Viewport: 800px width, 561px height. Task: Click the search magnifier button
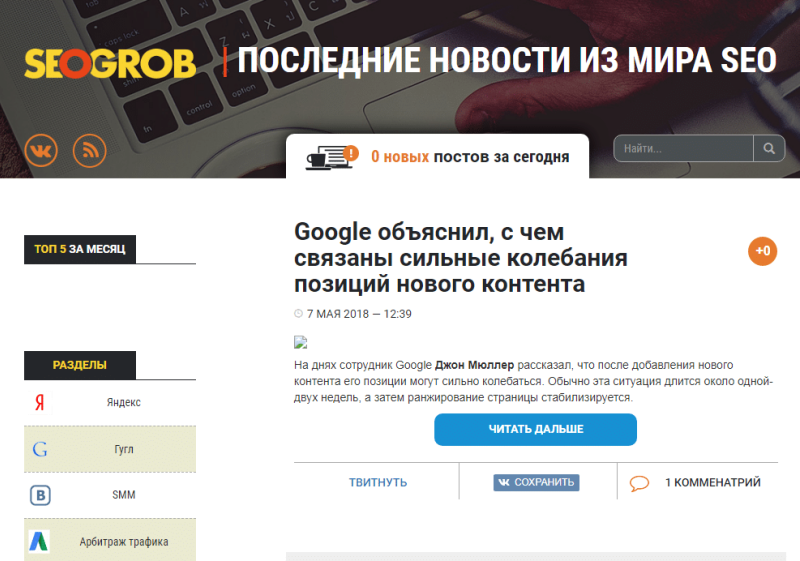click(x=769, y=148)
